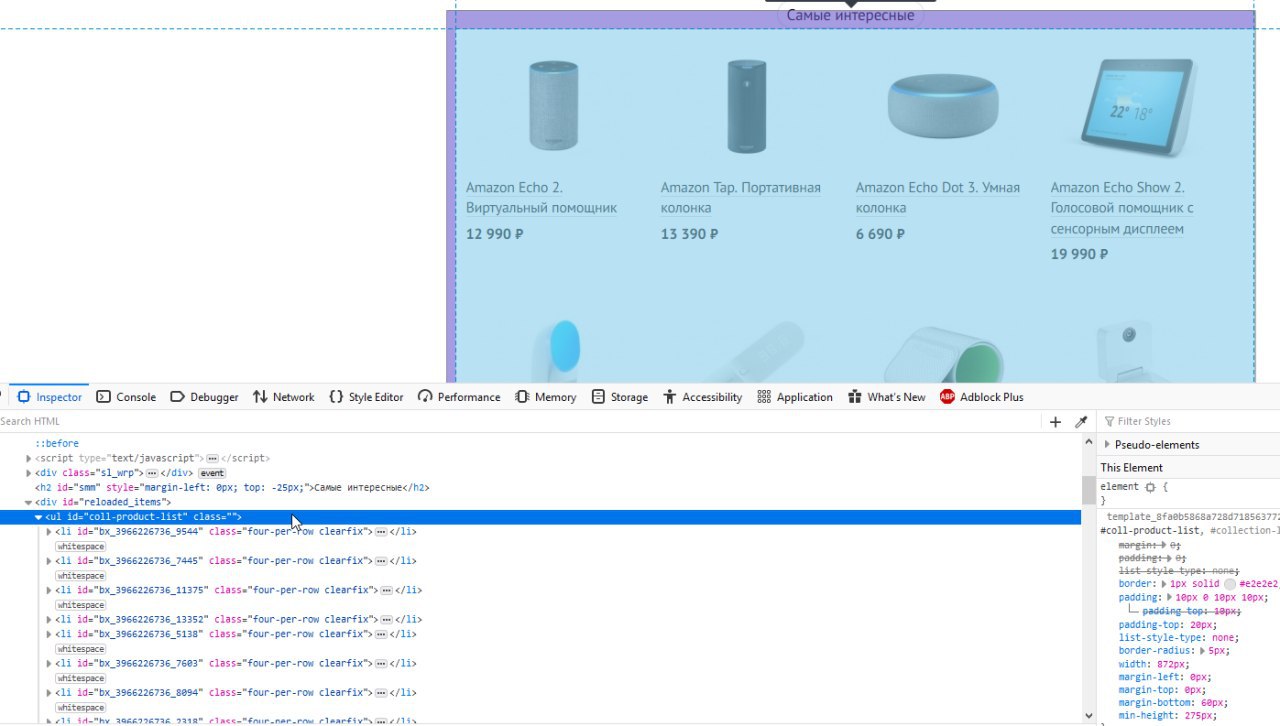Image resolution: width=1280 pixels, height=726 pixels.
Task: Open the Storage tab
Action: (620, 397)
